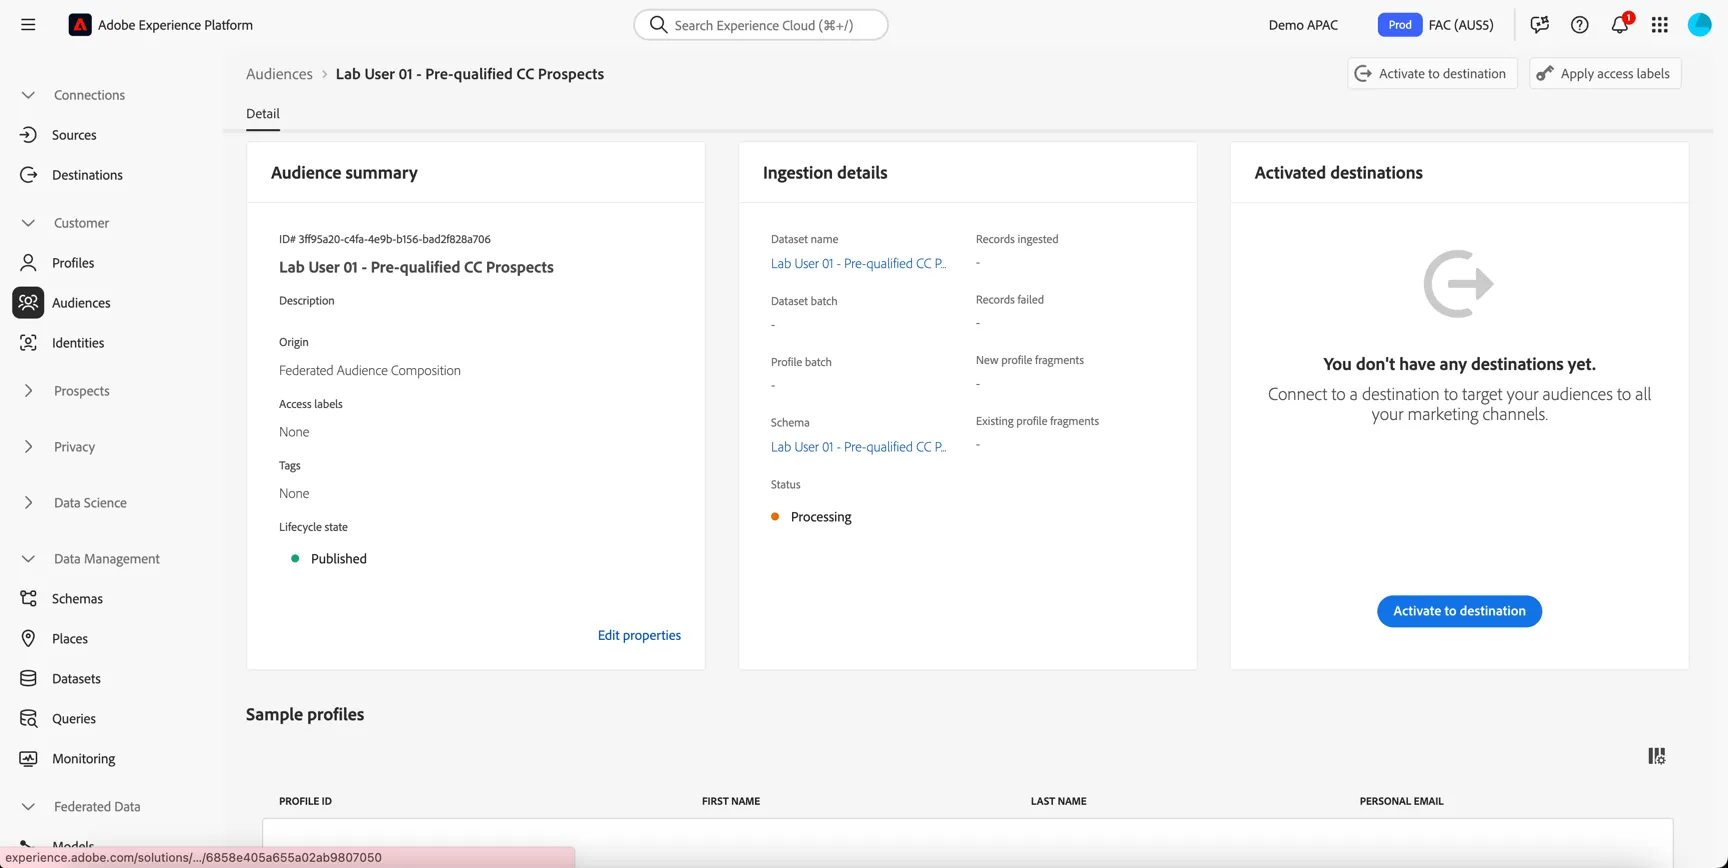The height and width of the screenshot is (868, 1728).
Task: Collapse the Connections section
Action: pos(28,95)
